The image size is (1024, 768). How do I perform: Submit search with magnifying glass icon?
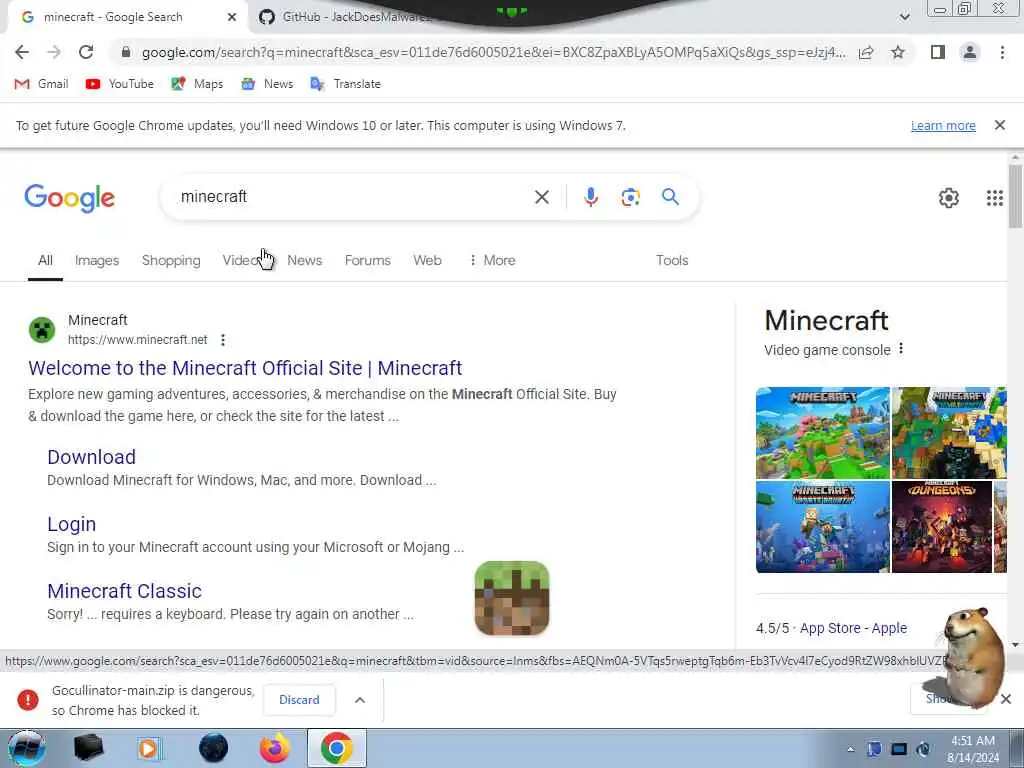[x=670, y=197]
